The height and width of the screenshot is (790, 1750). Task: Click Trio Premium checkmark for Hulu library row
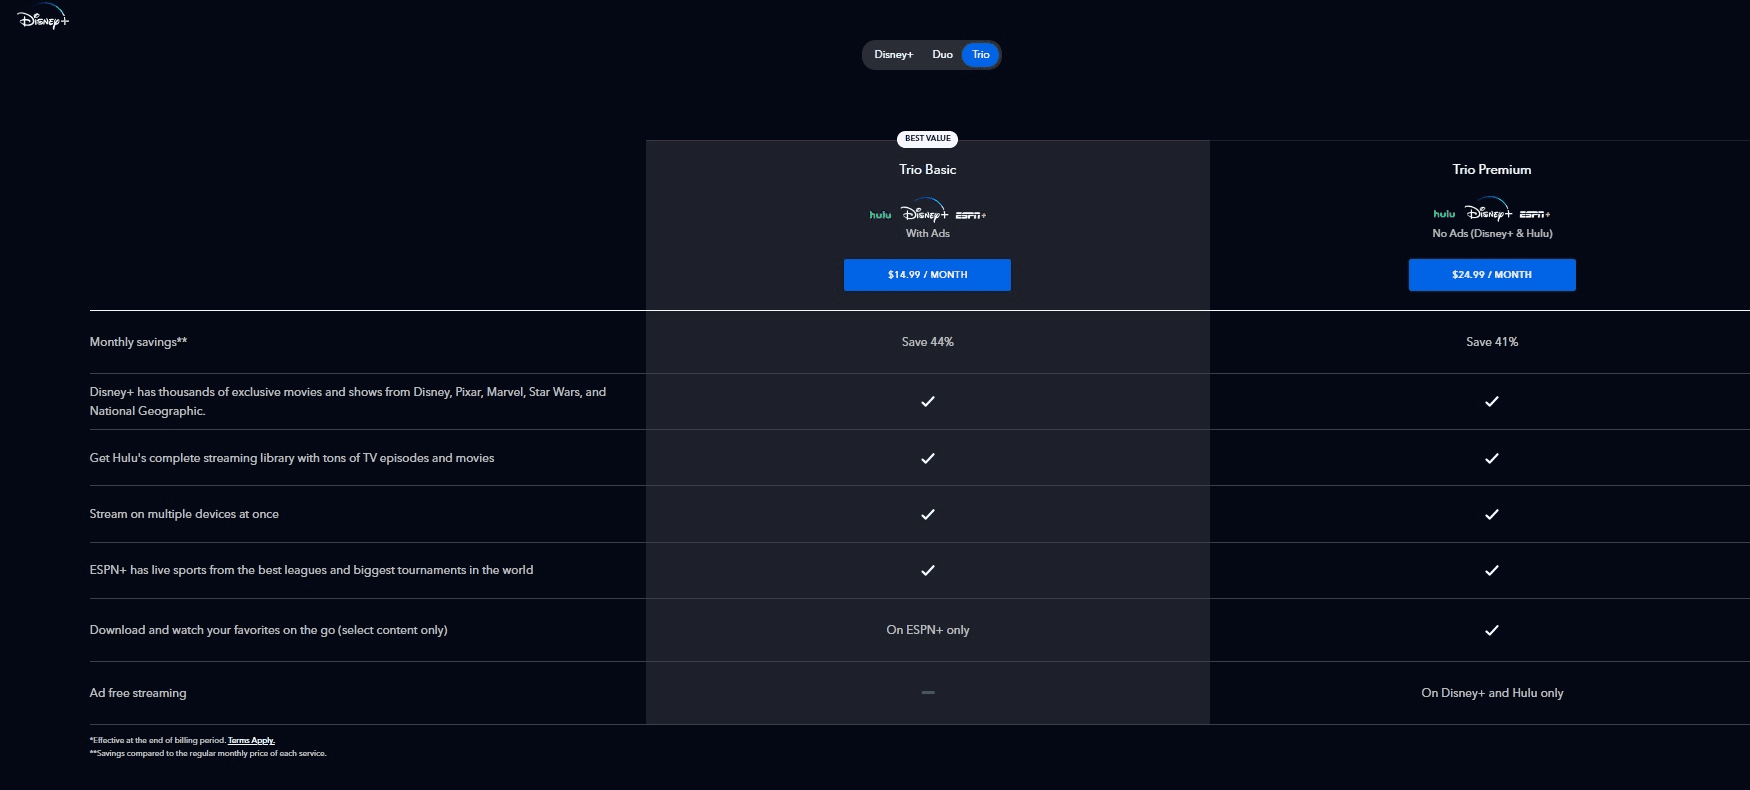pos(1492,458)
